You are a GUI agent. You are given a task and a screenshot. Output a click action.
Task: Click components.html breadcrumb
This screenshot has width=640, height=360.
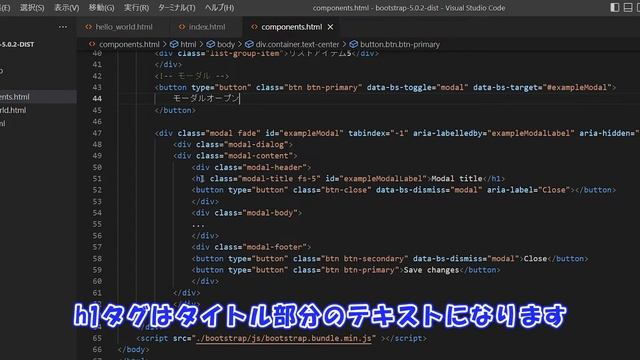coord(129,44)
